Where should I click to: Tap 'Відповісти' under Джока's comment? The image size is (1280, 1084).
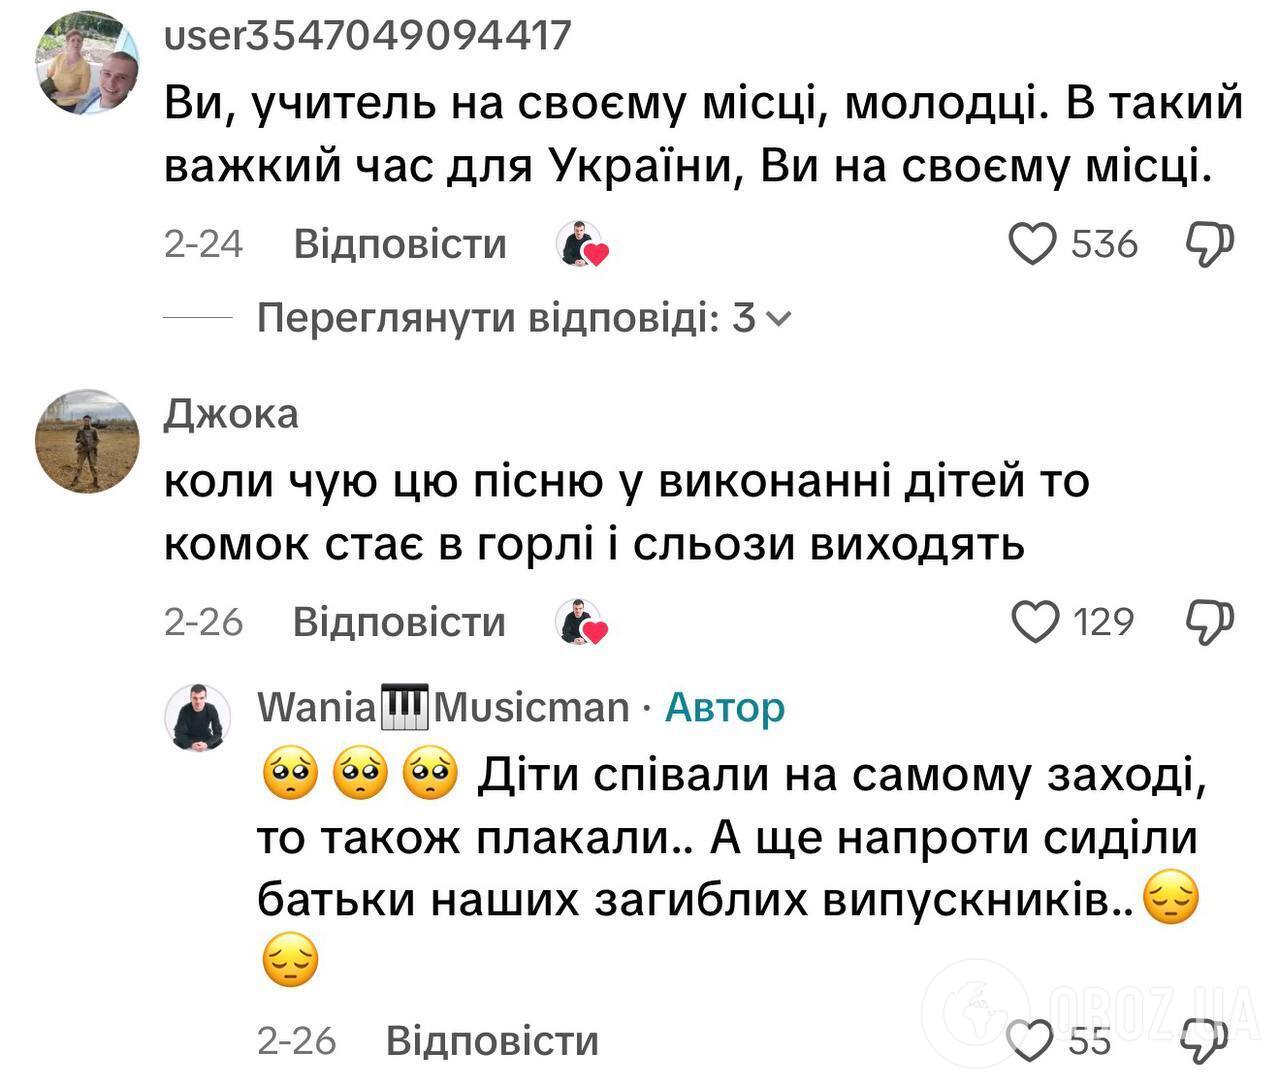[x=398, y=621]
